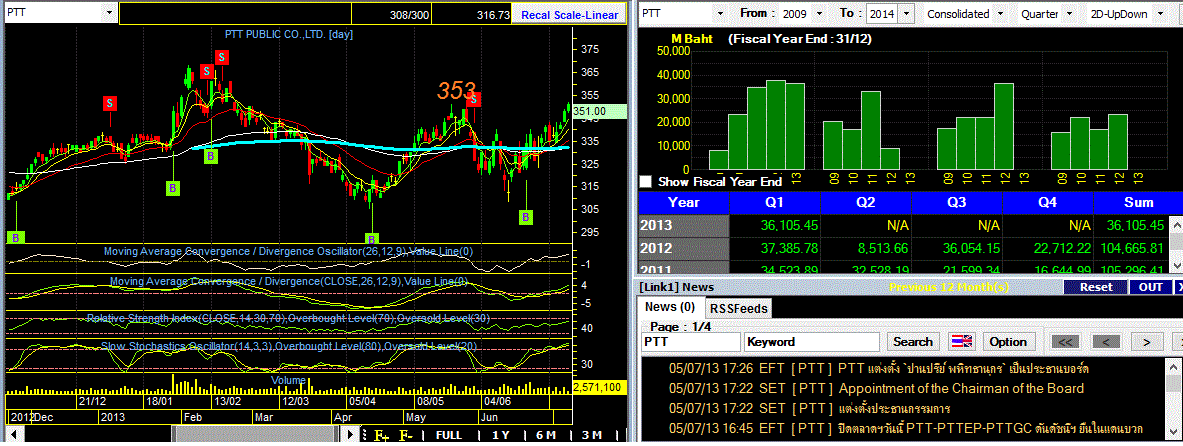Click the news Search button
Viewport: 1183px width, 446px height.
913,342
